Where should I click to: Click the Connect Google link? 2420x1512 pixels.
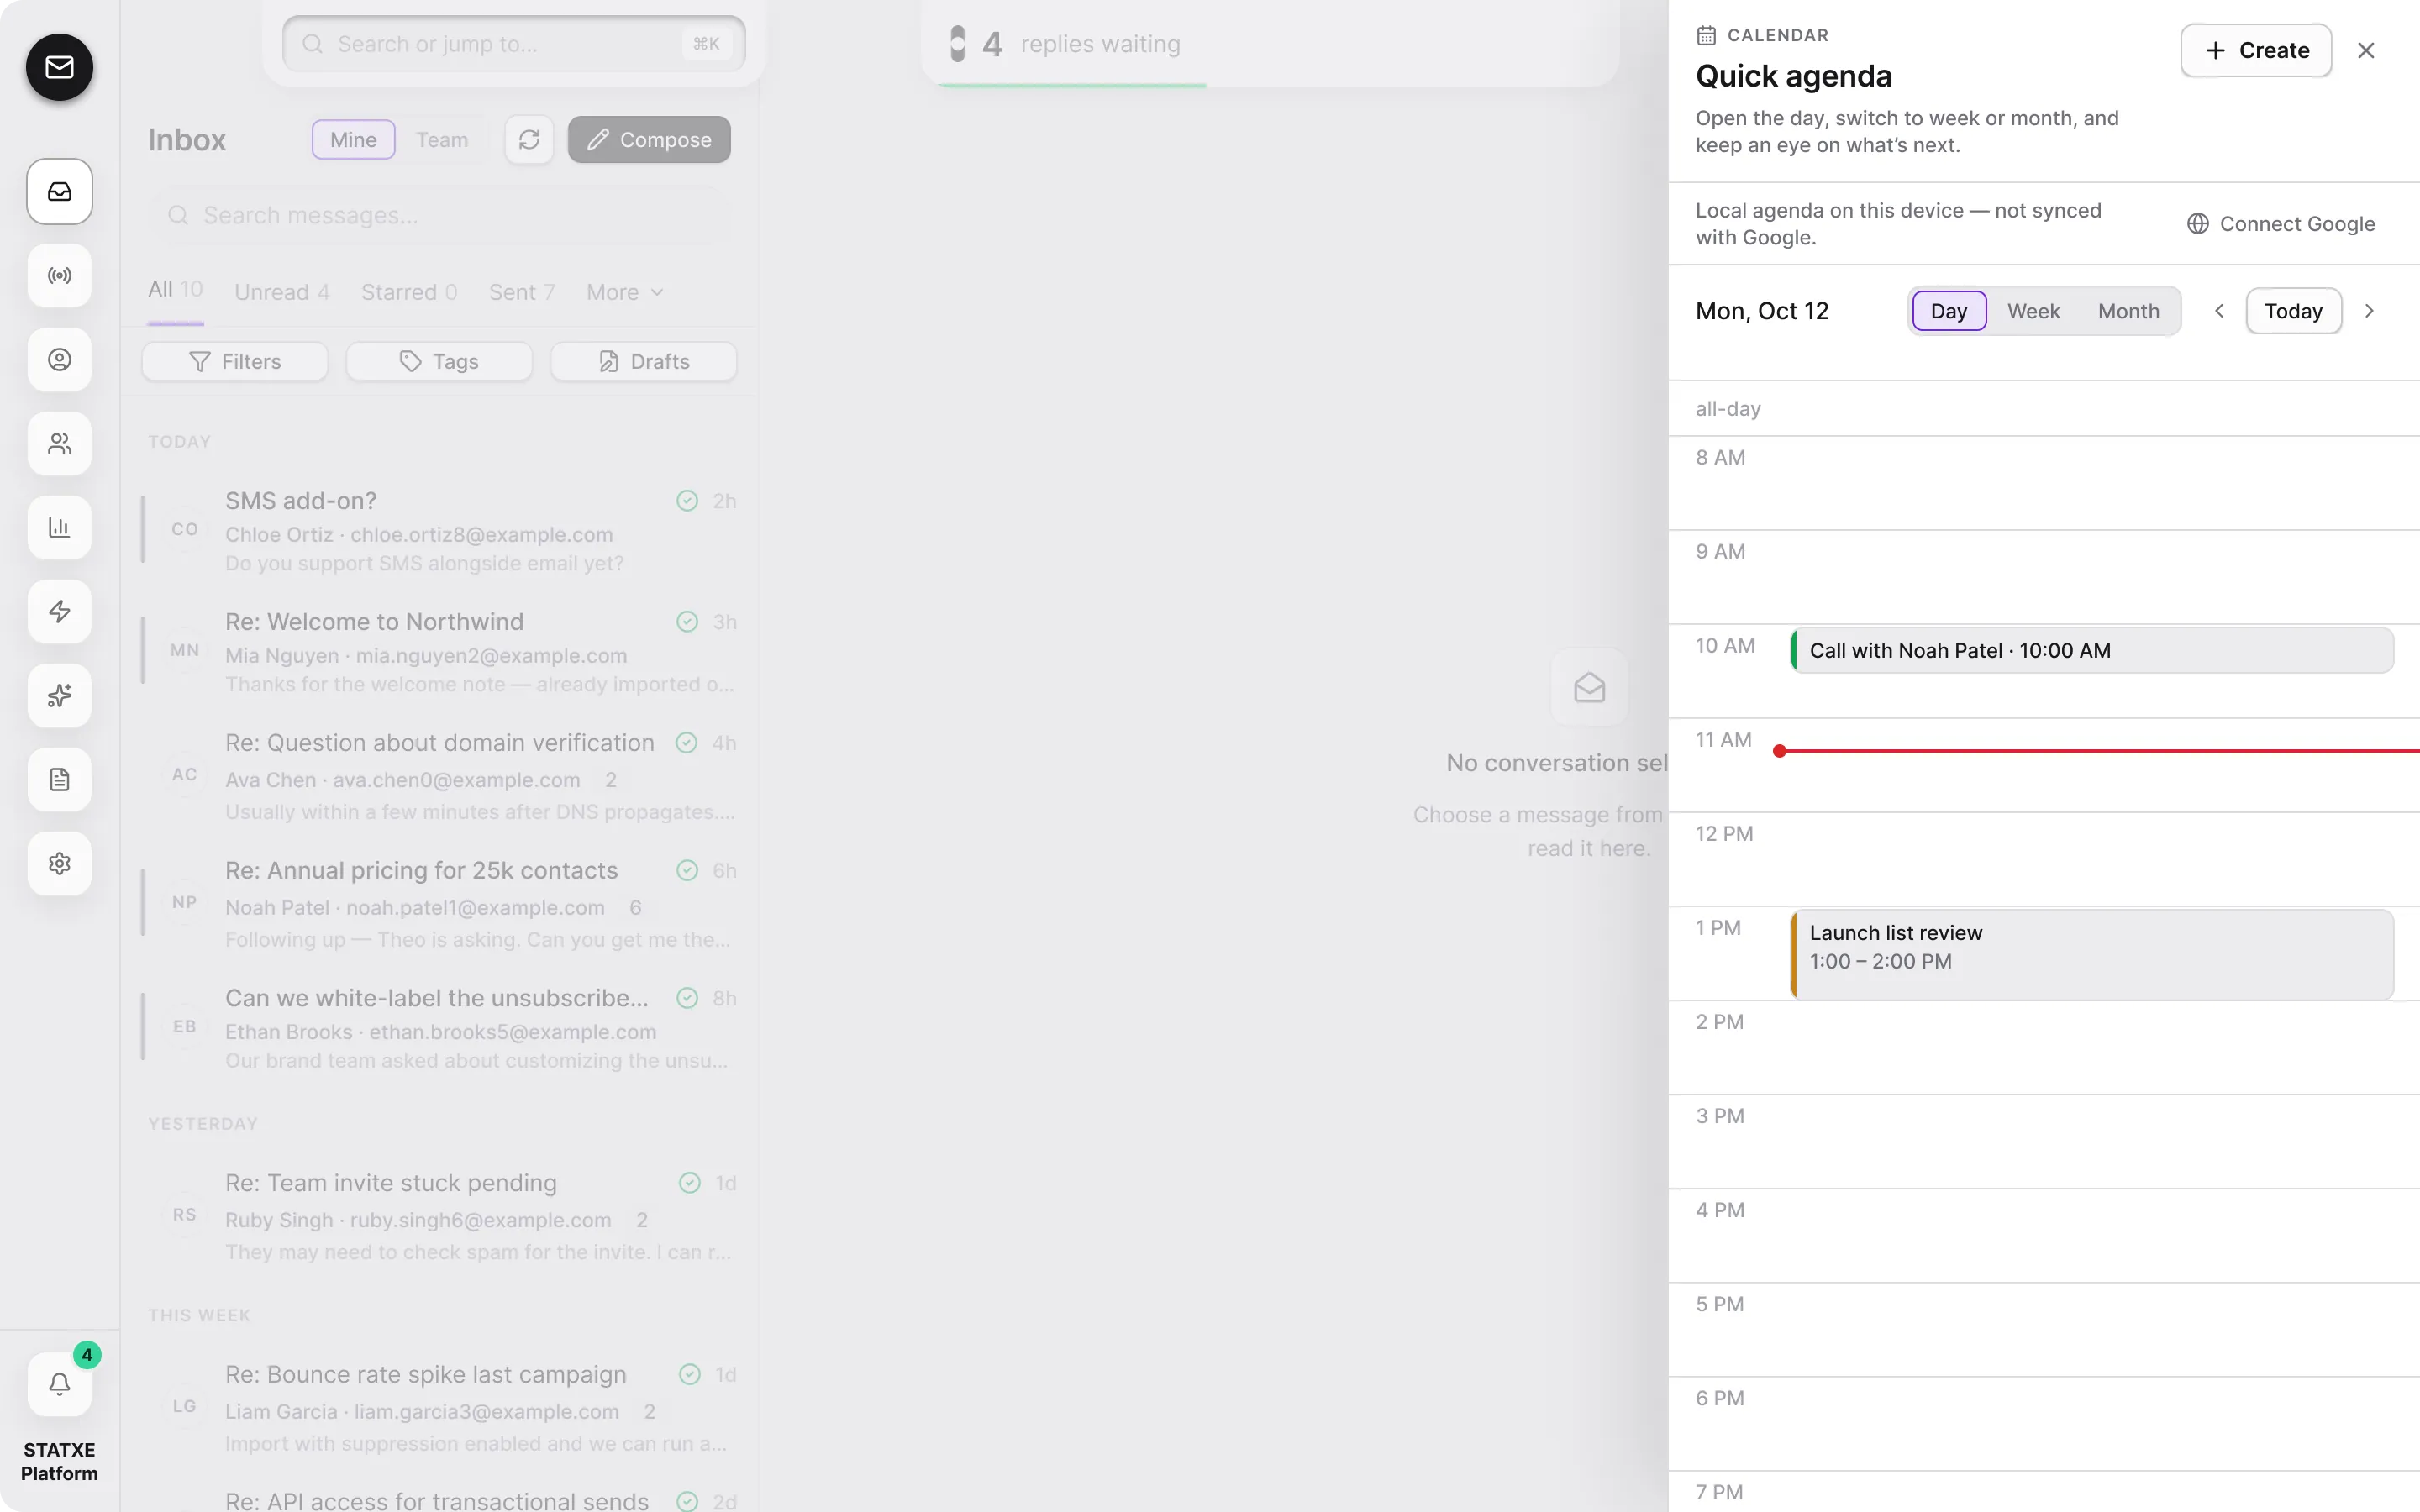pyautogui.click(x=2281, y=224)
